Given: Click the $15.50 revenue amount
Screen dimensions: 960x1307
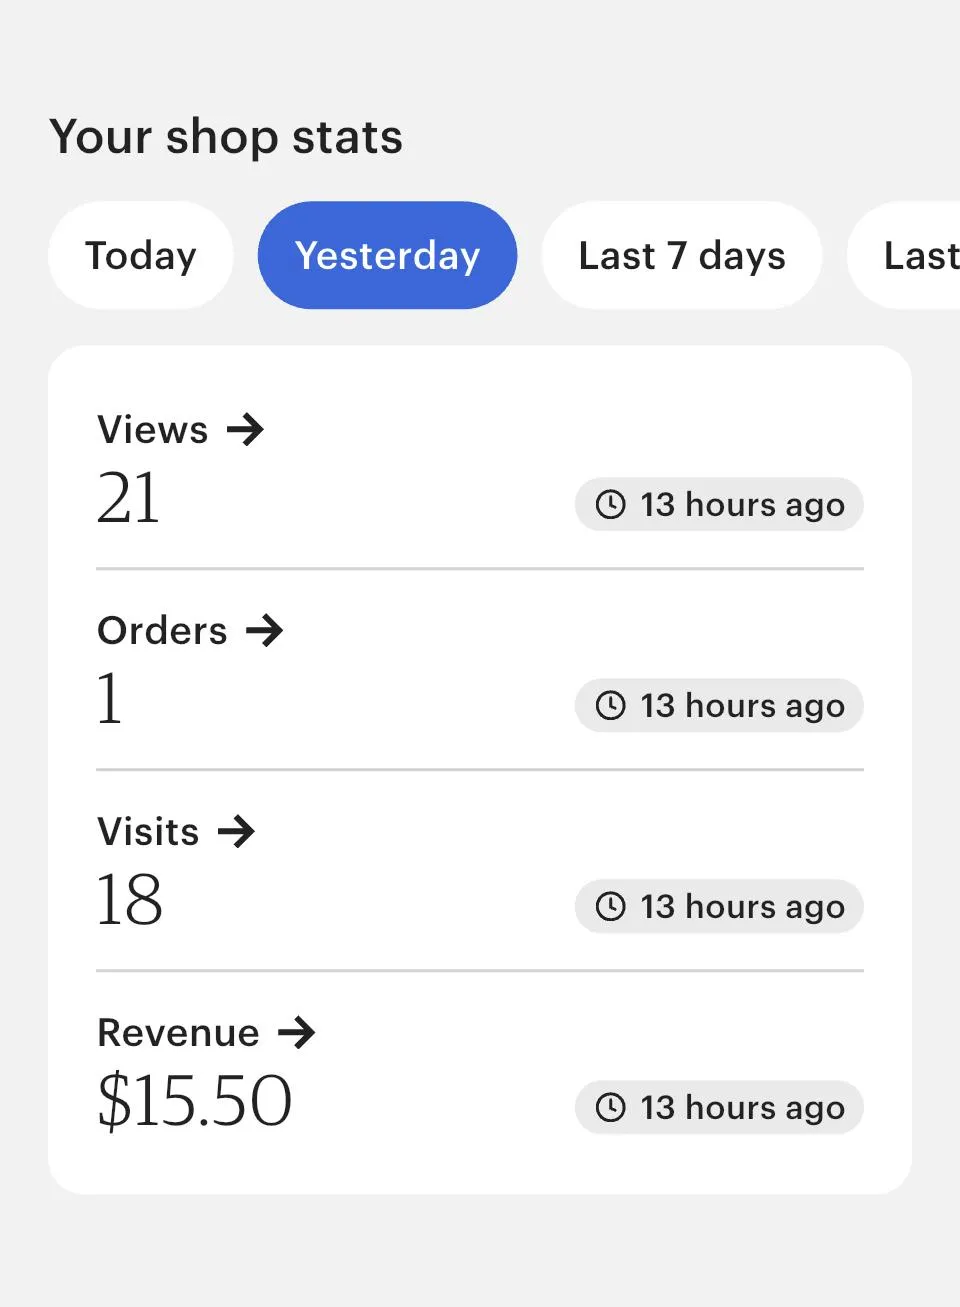Looking at the screenshot, I should point(195,1101).
